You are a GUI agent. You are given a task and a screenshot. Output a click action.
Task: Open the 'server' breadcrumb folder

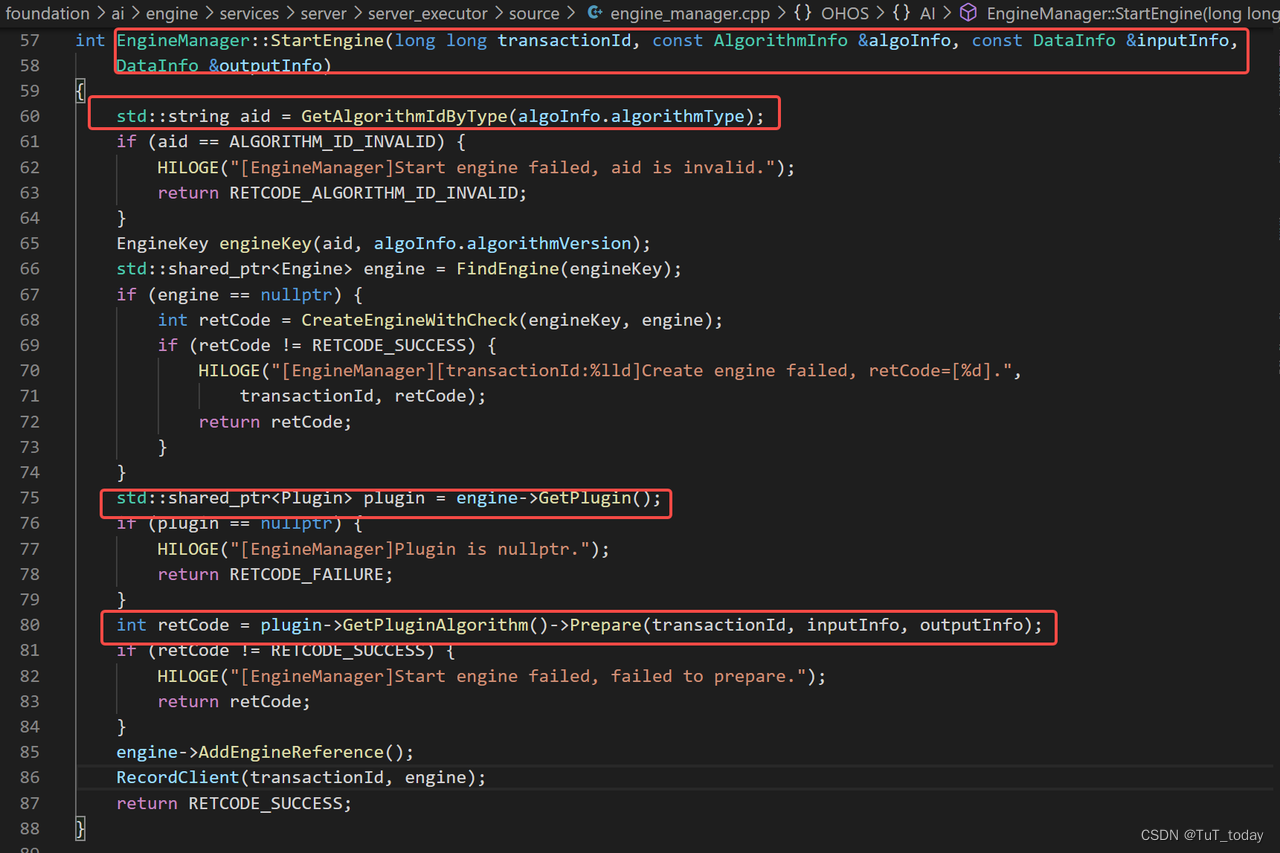pyautogui.click(x=325, y=13)
